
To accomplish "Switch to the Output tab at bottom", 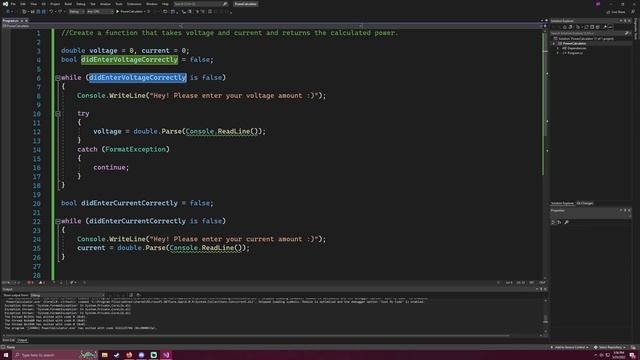I will click(x=22, y=340).
